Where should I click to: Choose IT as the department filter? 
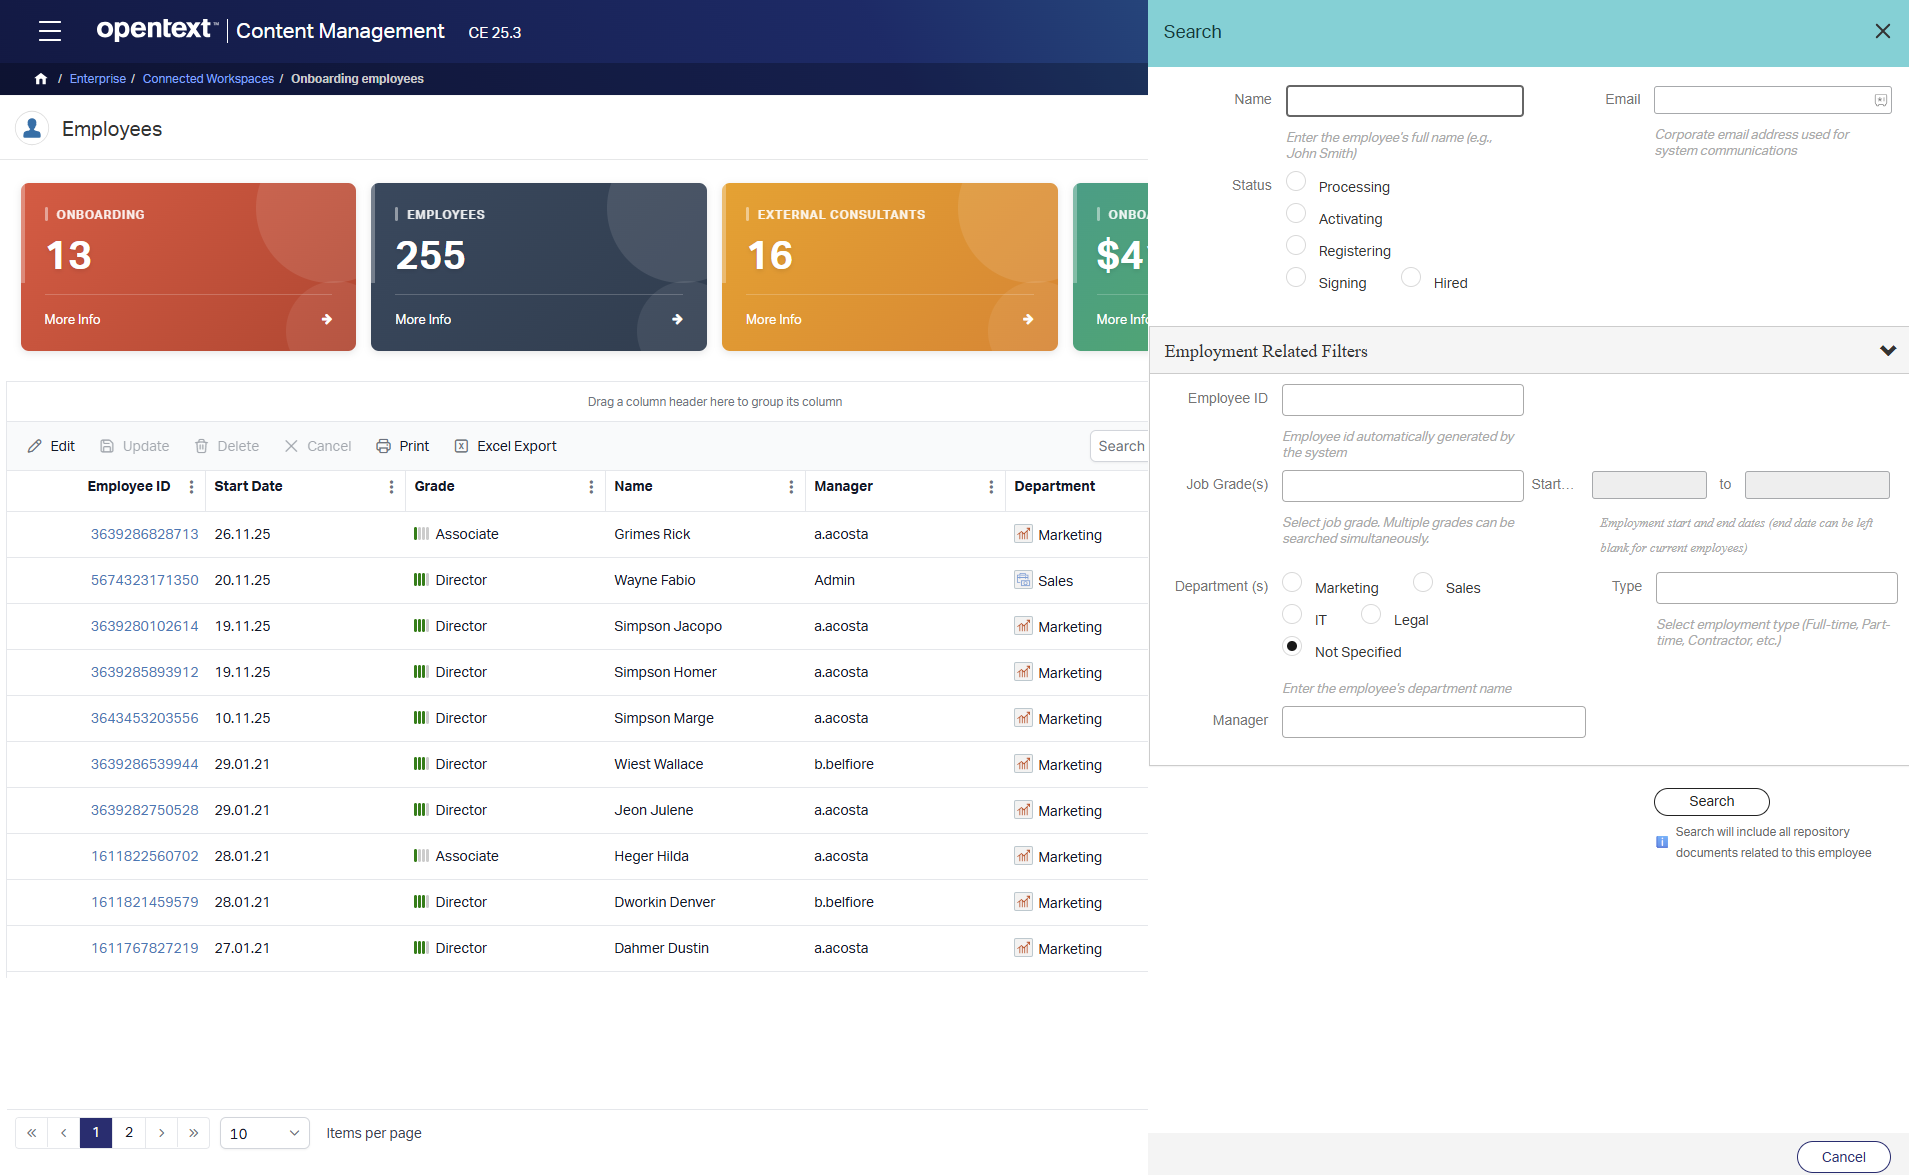1292,613
